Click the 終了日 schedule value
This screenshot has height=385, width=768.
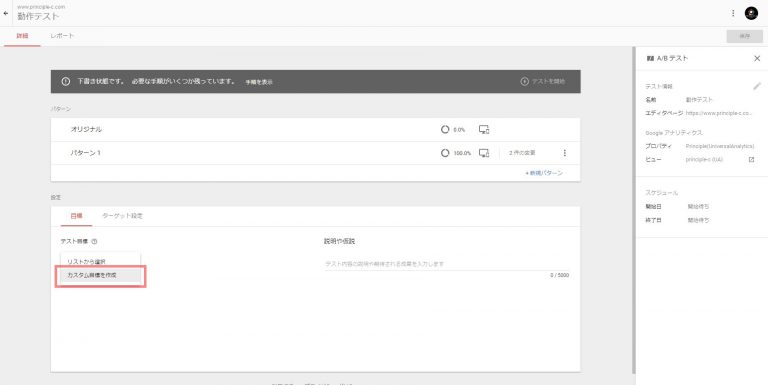698,220
